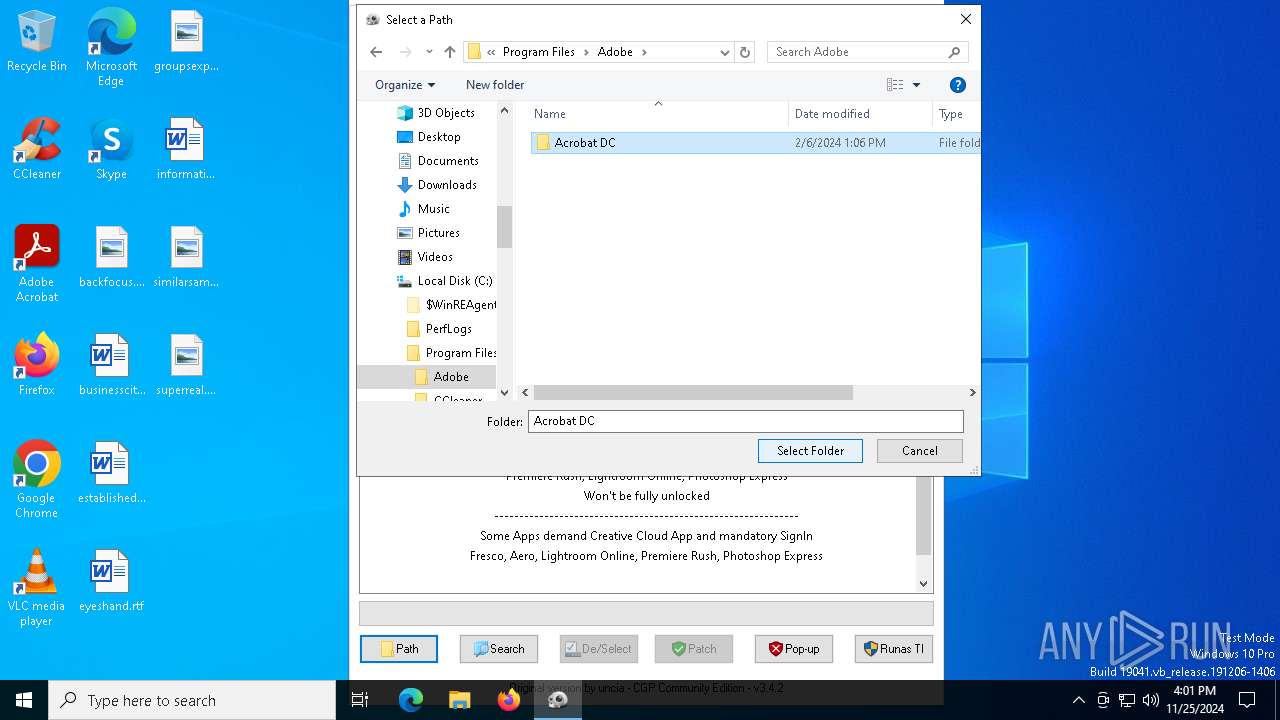
Task: Open Firefox desktop shortcut
Action: point(37,366)
